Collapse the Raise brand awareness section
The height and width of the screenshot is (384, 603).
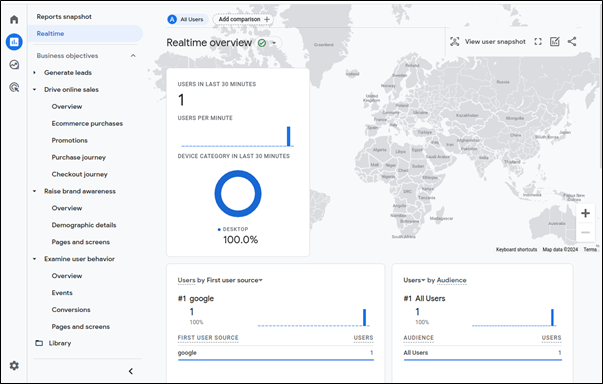[35, 191]
